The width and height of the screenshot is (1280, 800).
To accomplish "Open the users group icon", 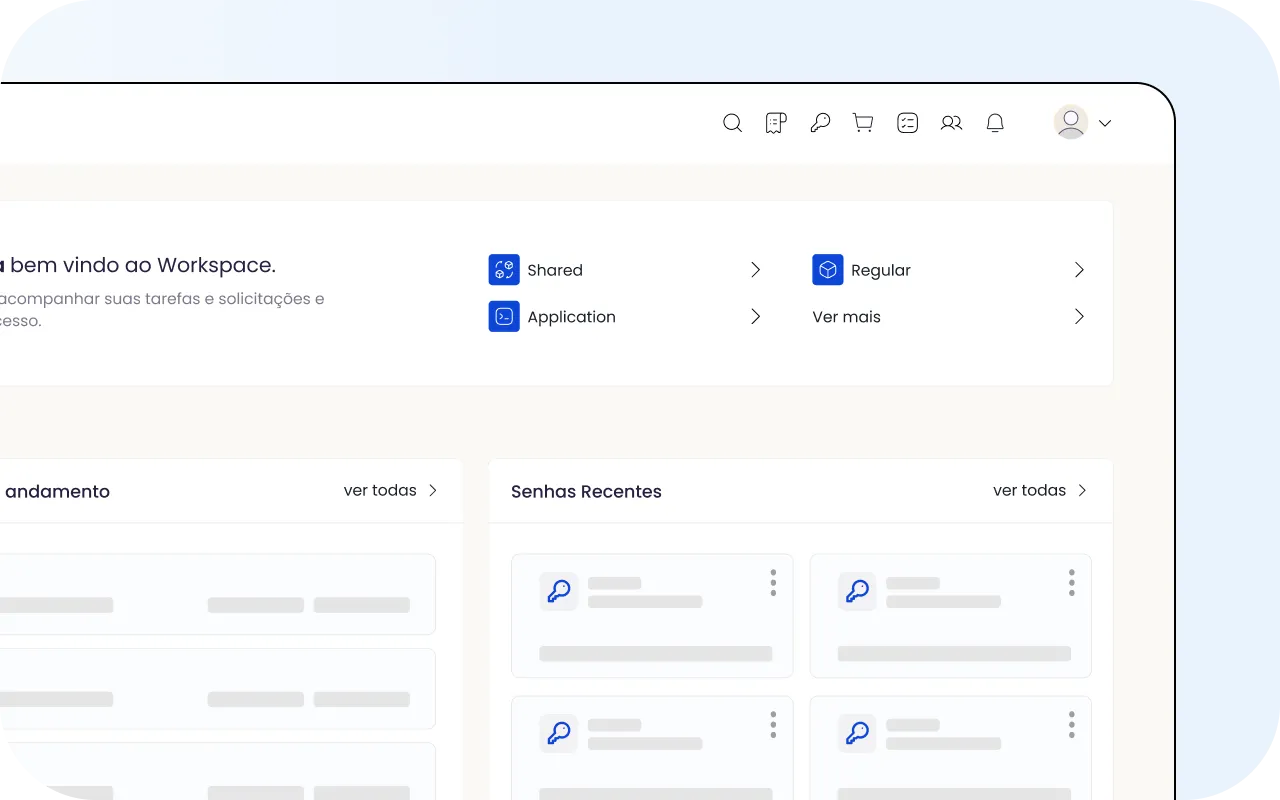I will click(951, 123).
